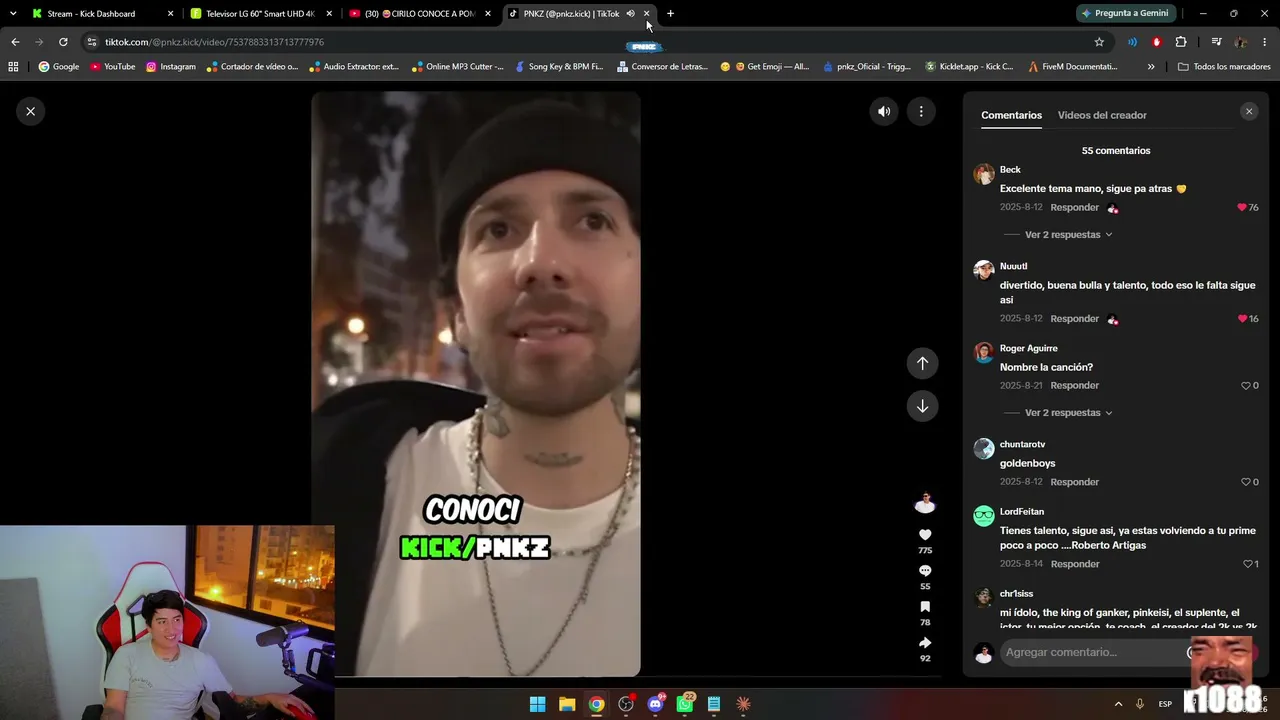Open WhatsApp from the taskbar
Screen dimensions: 1280x720
(x=685, y=704)
